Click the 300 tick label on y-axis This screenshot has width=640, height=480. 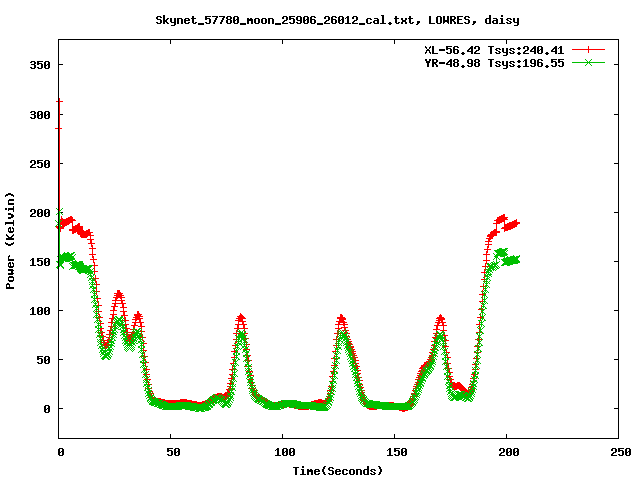pos(40,115)
